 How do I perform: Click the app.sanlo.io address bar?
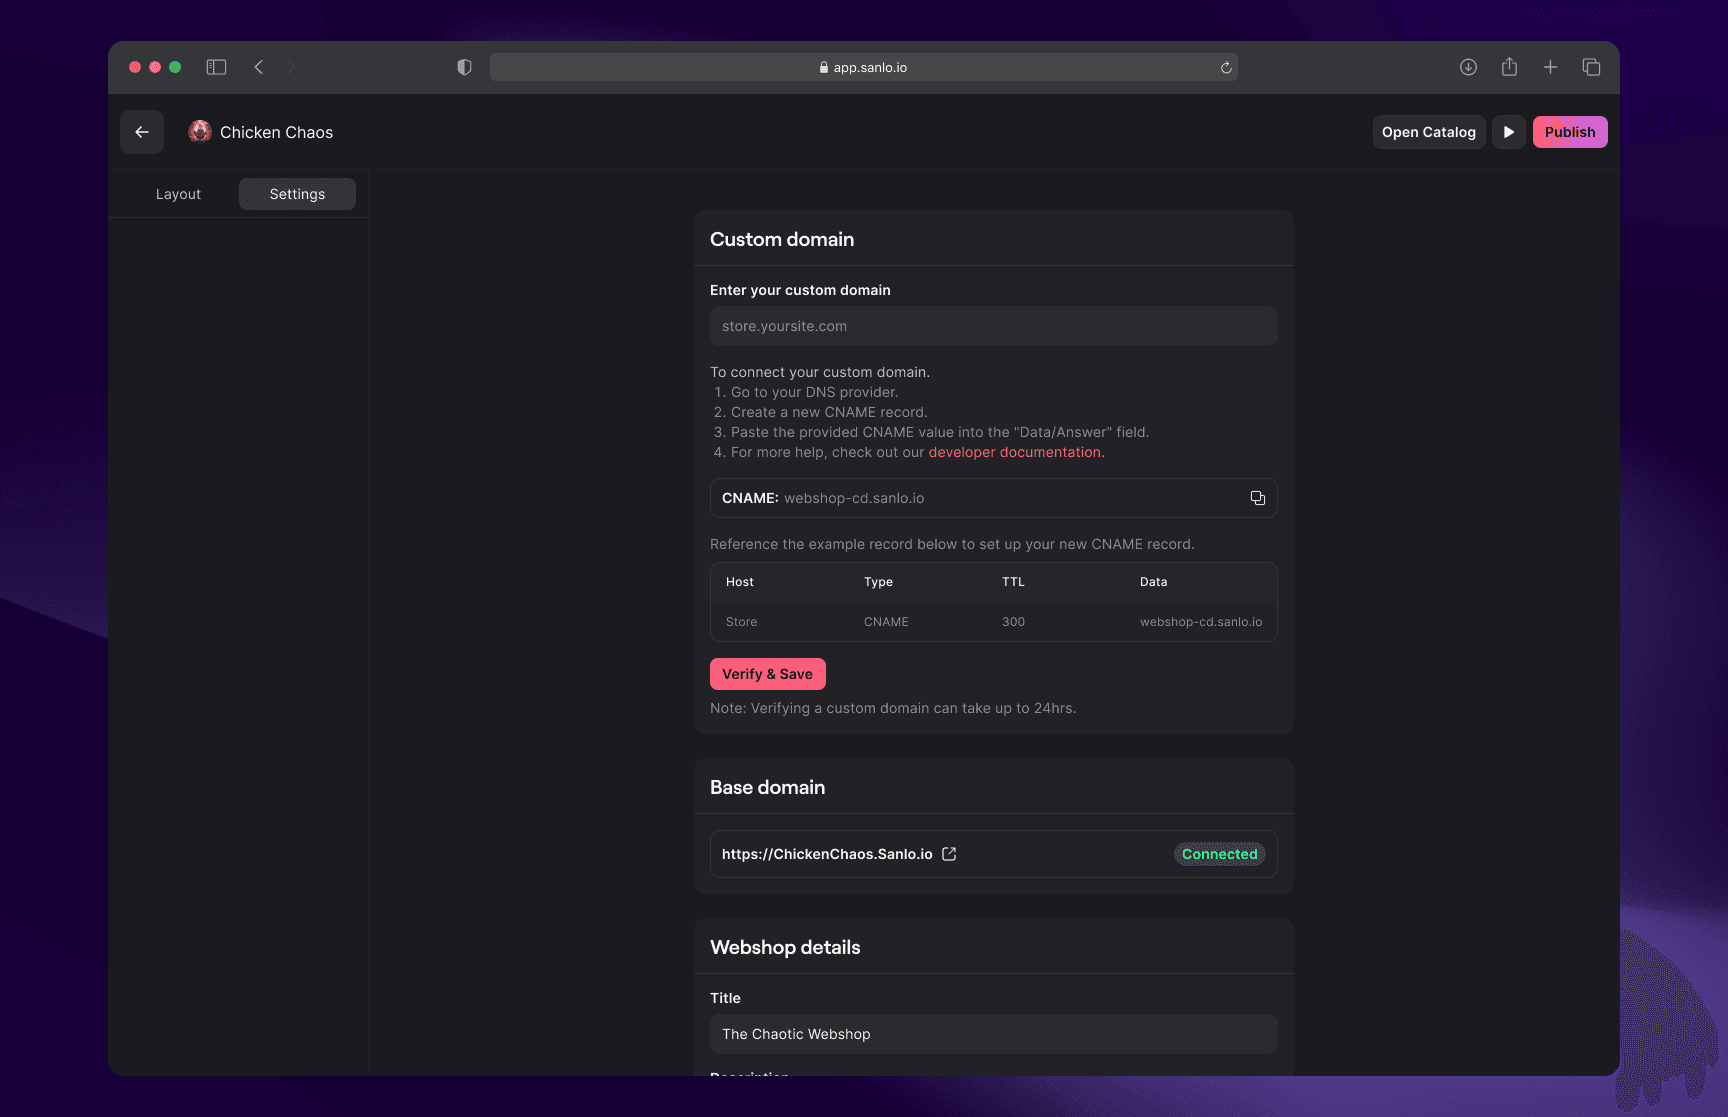(x=864, y=67)
